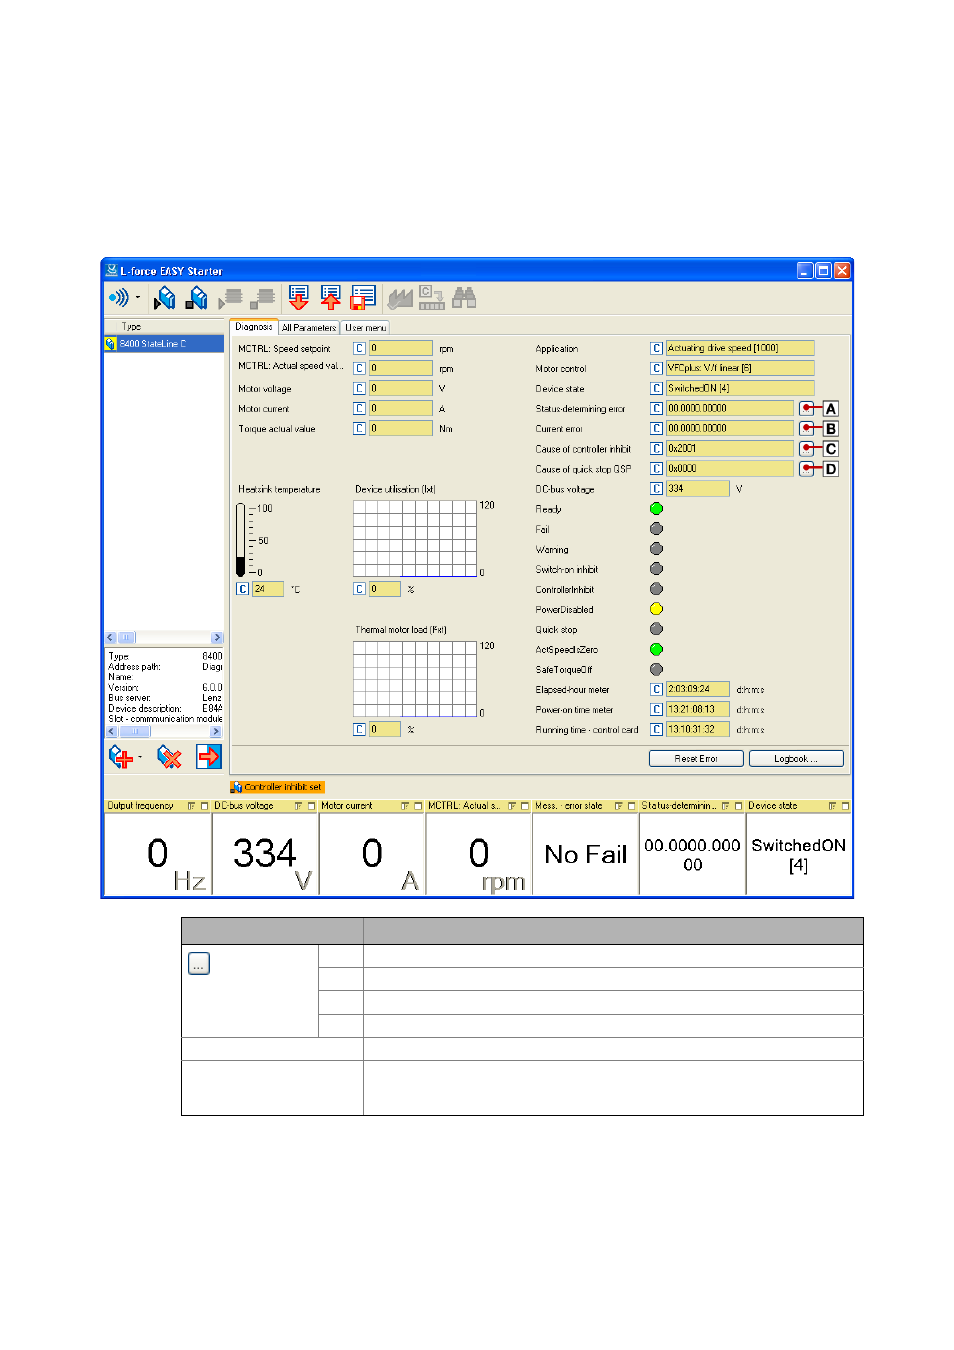This screenshot has height=1350, width=954.
Task: Open details for Status-determining error
Action: point(807,409)
